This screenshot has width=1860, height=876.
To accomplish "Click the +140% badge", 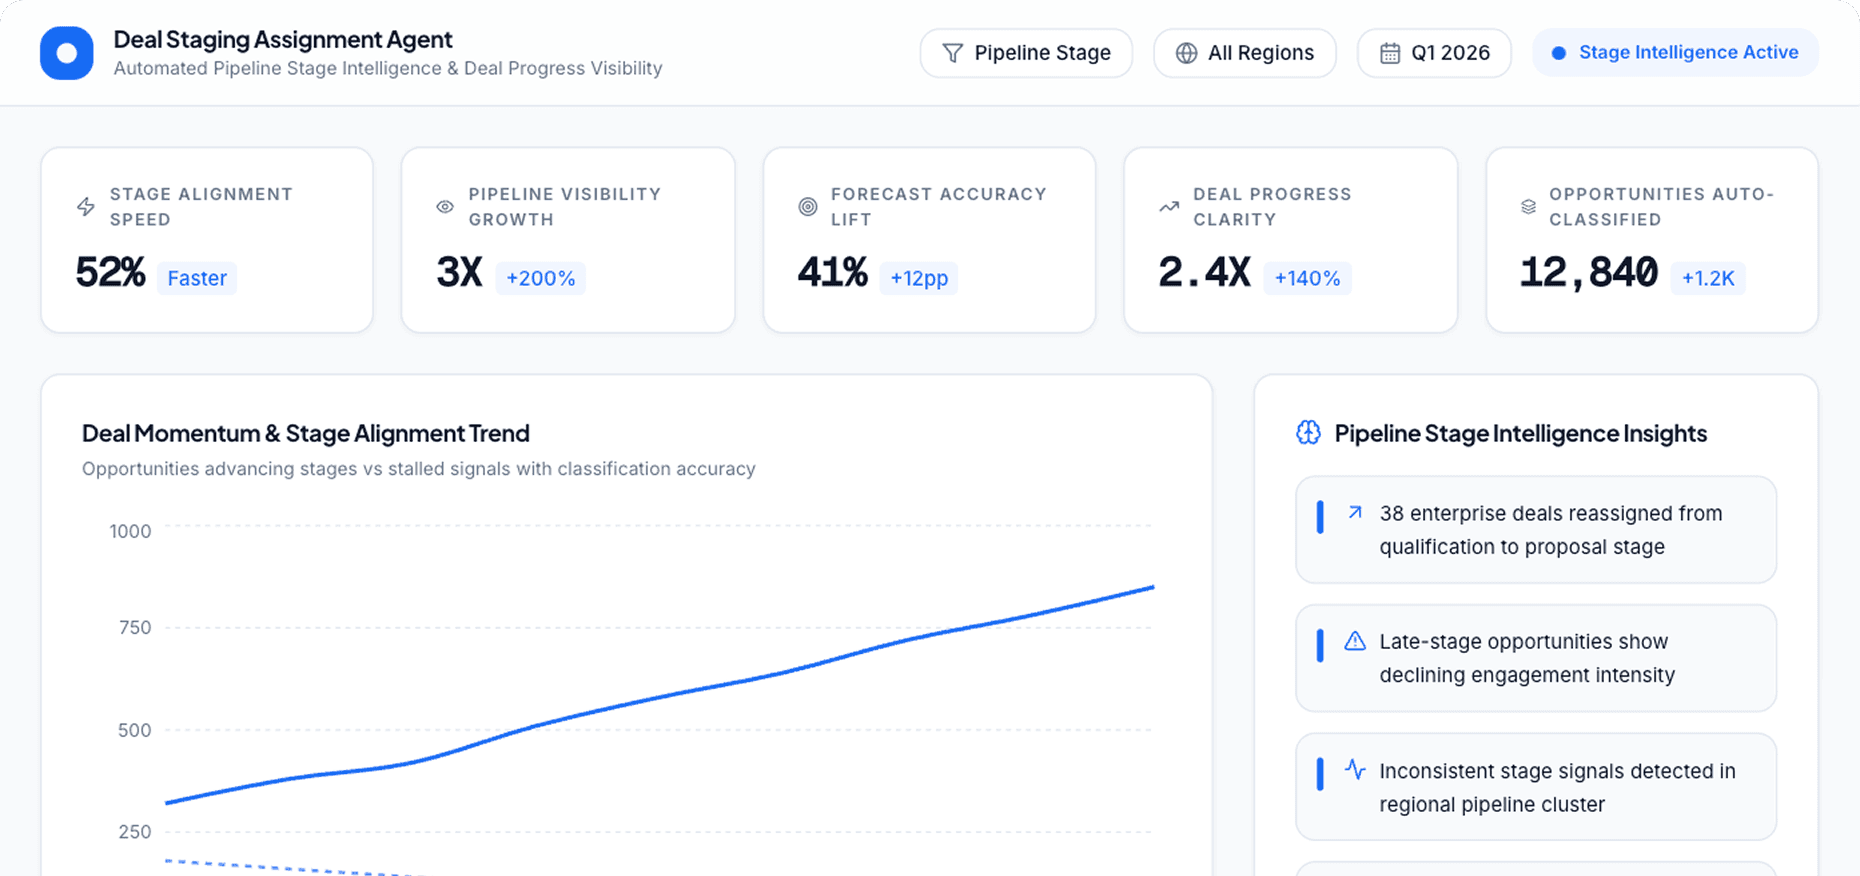I will pyautogui.click(x=1307, y=278).
